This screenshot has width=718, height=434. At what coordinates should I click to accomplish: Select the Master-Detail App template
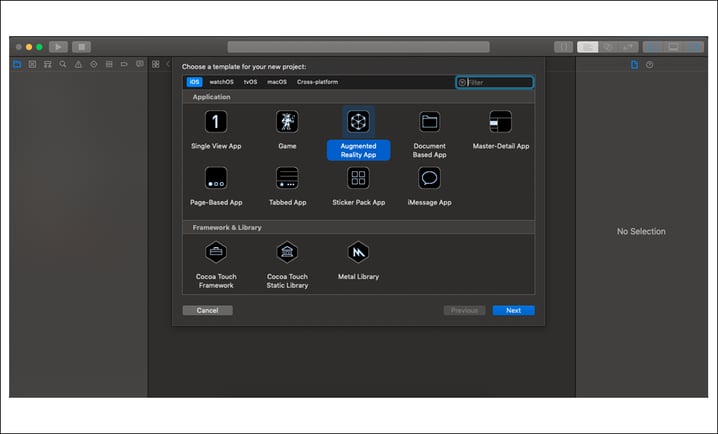(x=500, y=130)
